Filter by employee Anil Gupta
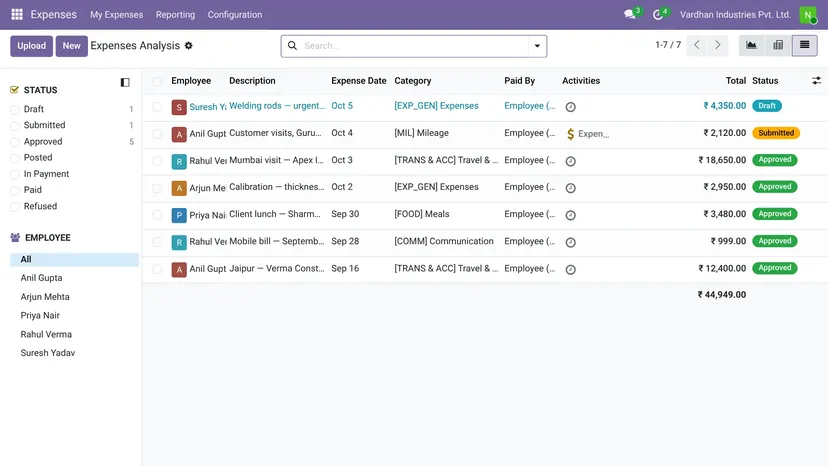The height and width of the screenshot is (466, 828). [x=41, y=278]
